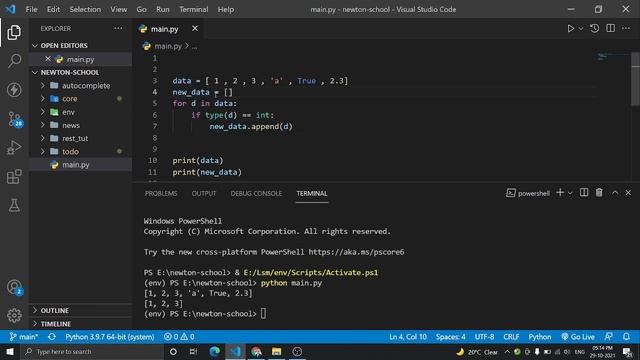Split the terminal panel
640x360 pixels.
click(x=584, y=193)
